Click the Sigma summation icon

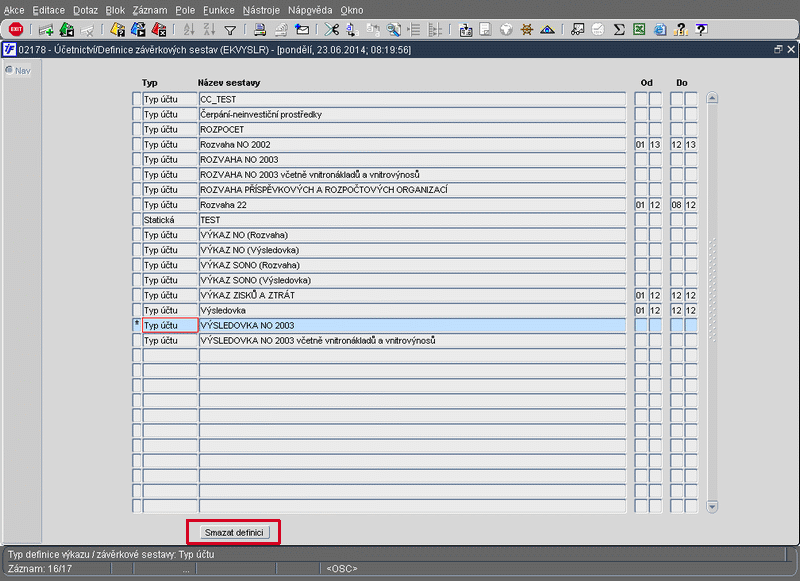(619, 30)
